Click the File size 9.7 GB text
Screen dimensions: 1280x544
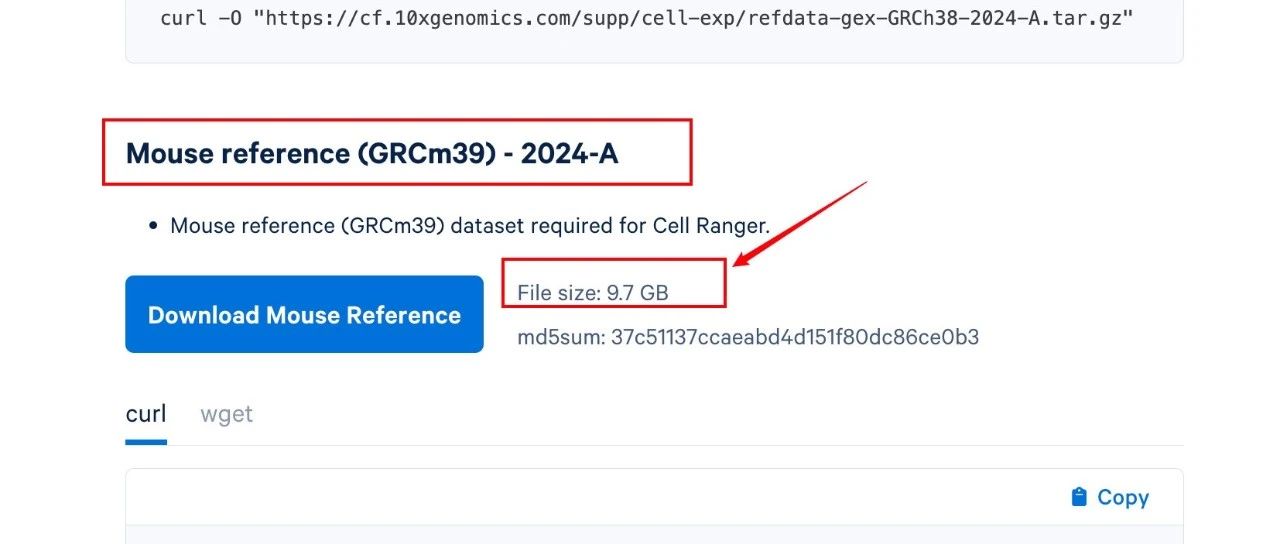593,293
